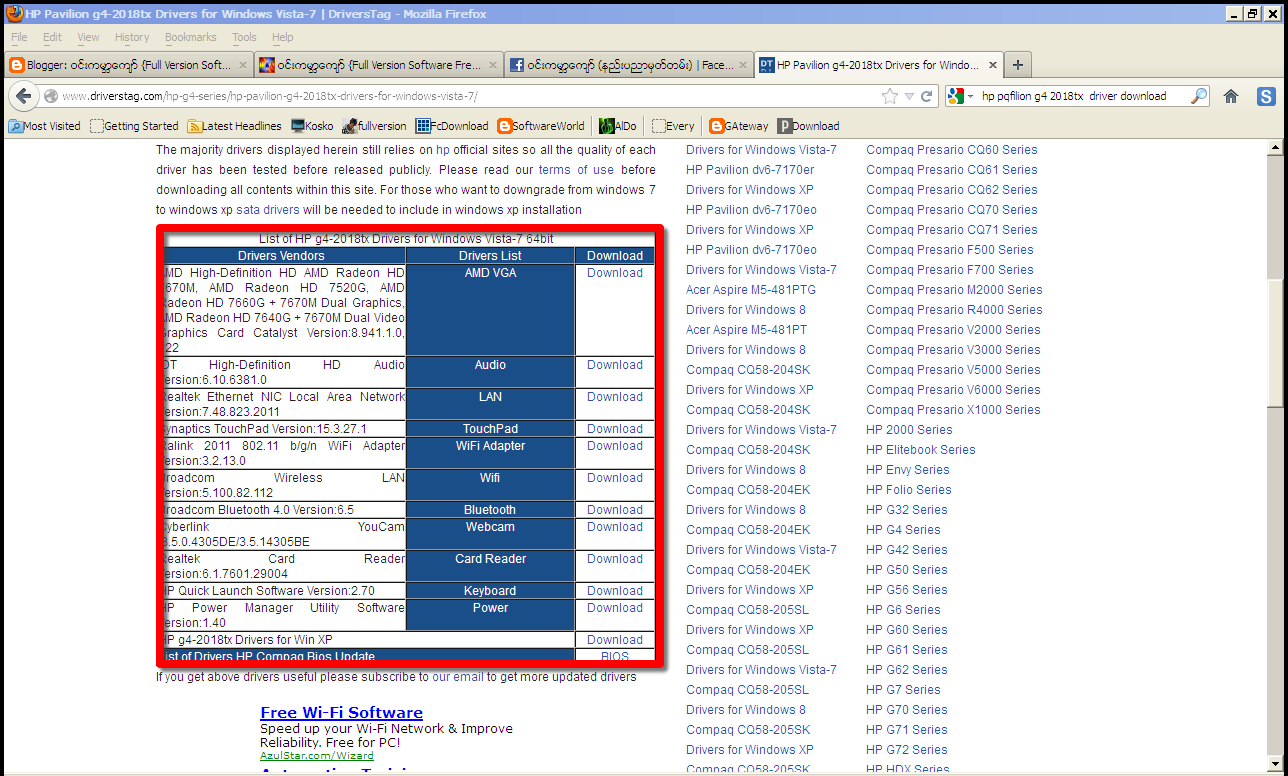Open the Getting Started bookmark
Screen dimensions: 1288x776
[134, 126]
